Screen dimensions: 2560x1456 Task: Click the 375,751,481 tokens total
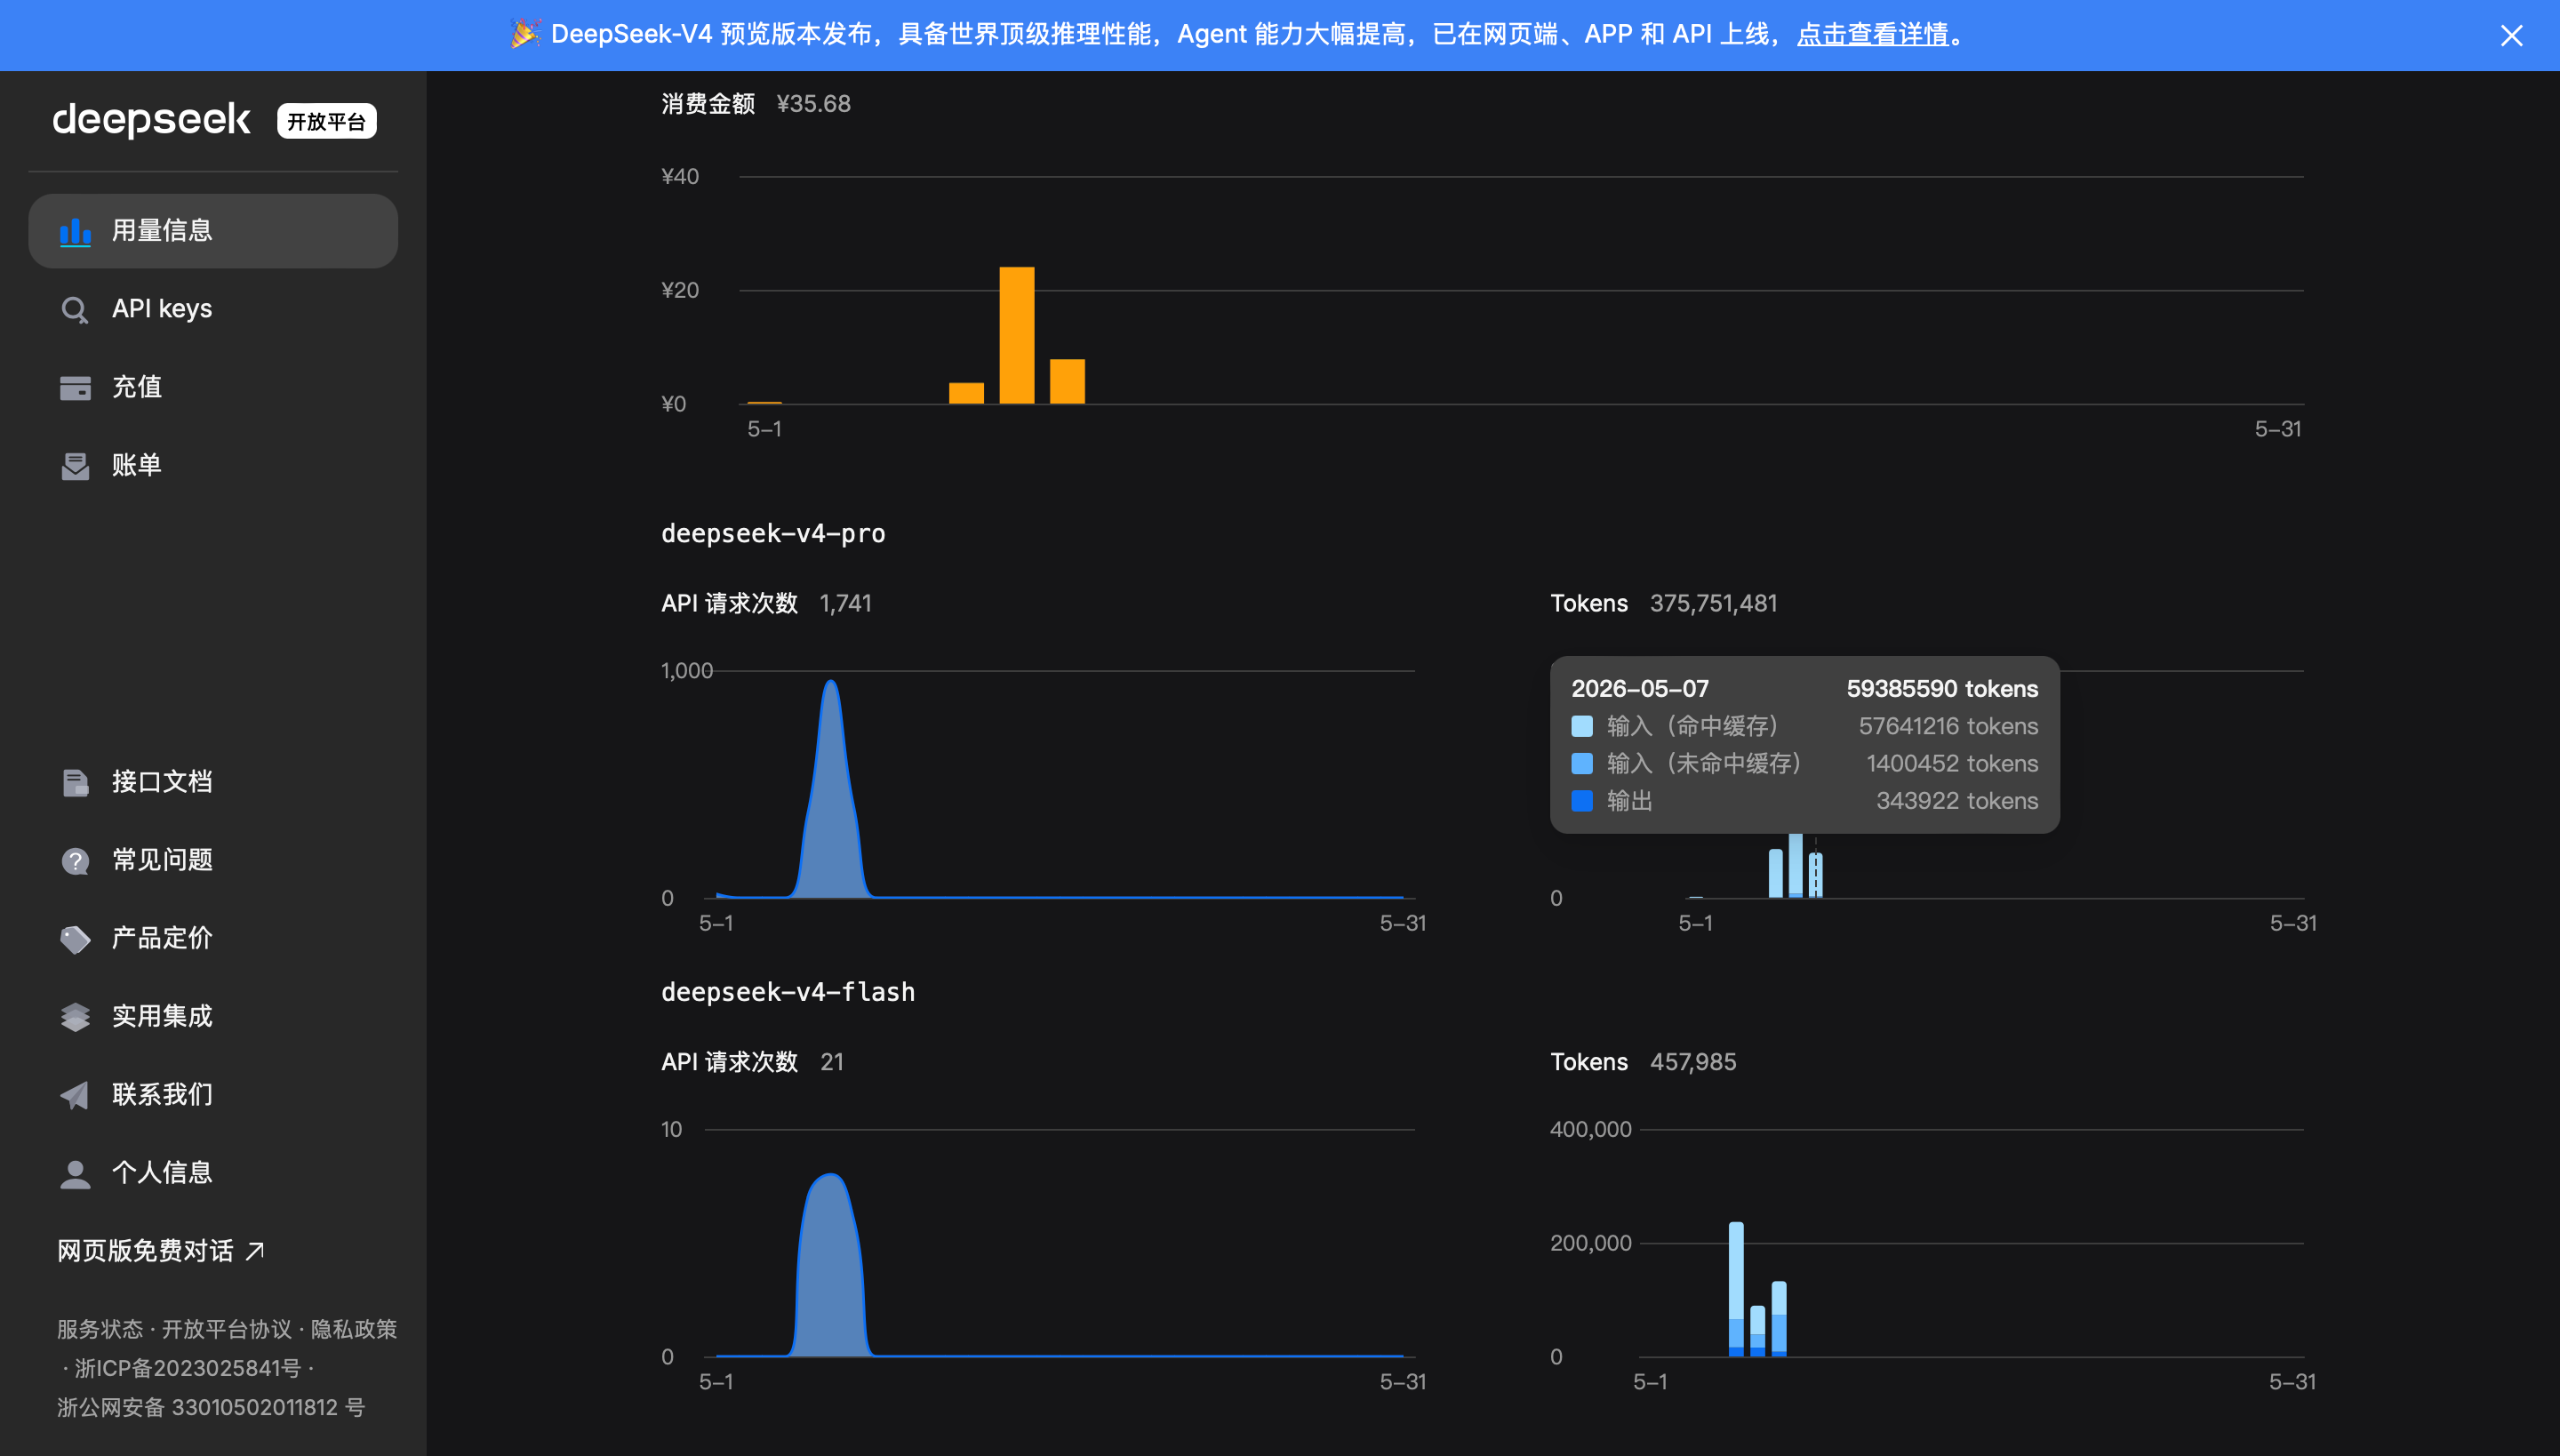pyautogui.click(x=1713, y=603)
